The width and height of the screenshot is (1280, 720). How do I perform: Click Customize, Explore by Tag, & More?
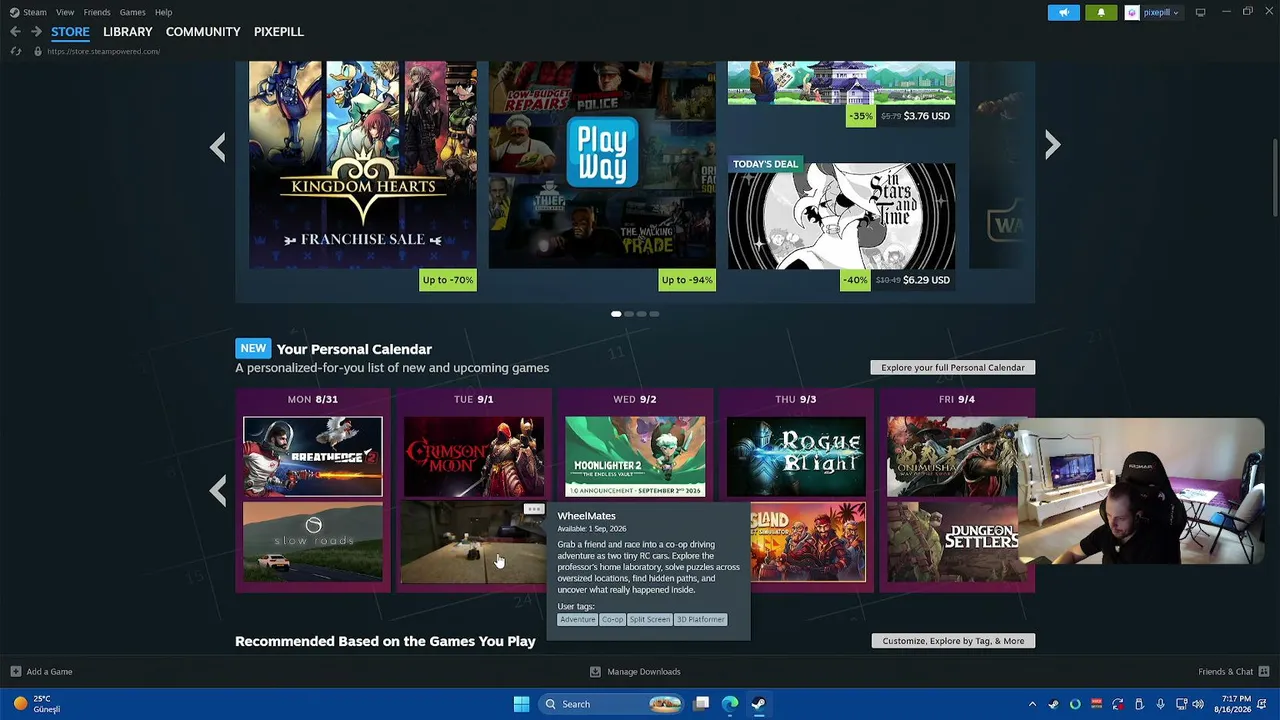pos(953,641)
